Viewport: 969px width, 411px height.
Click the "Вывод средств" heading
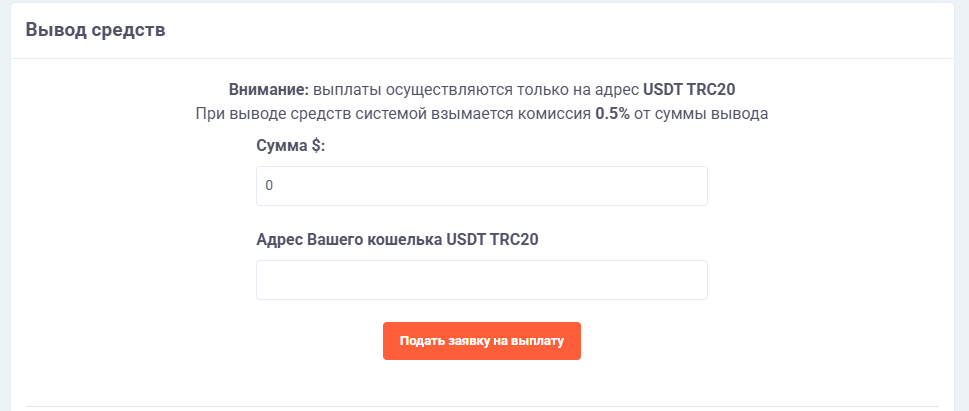95,29
